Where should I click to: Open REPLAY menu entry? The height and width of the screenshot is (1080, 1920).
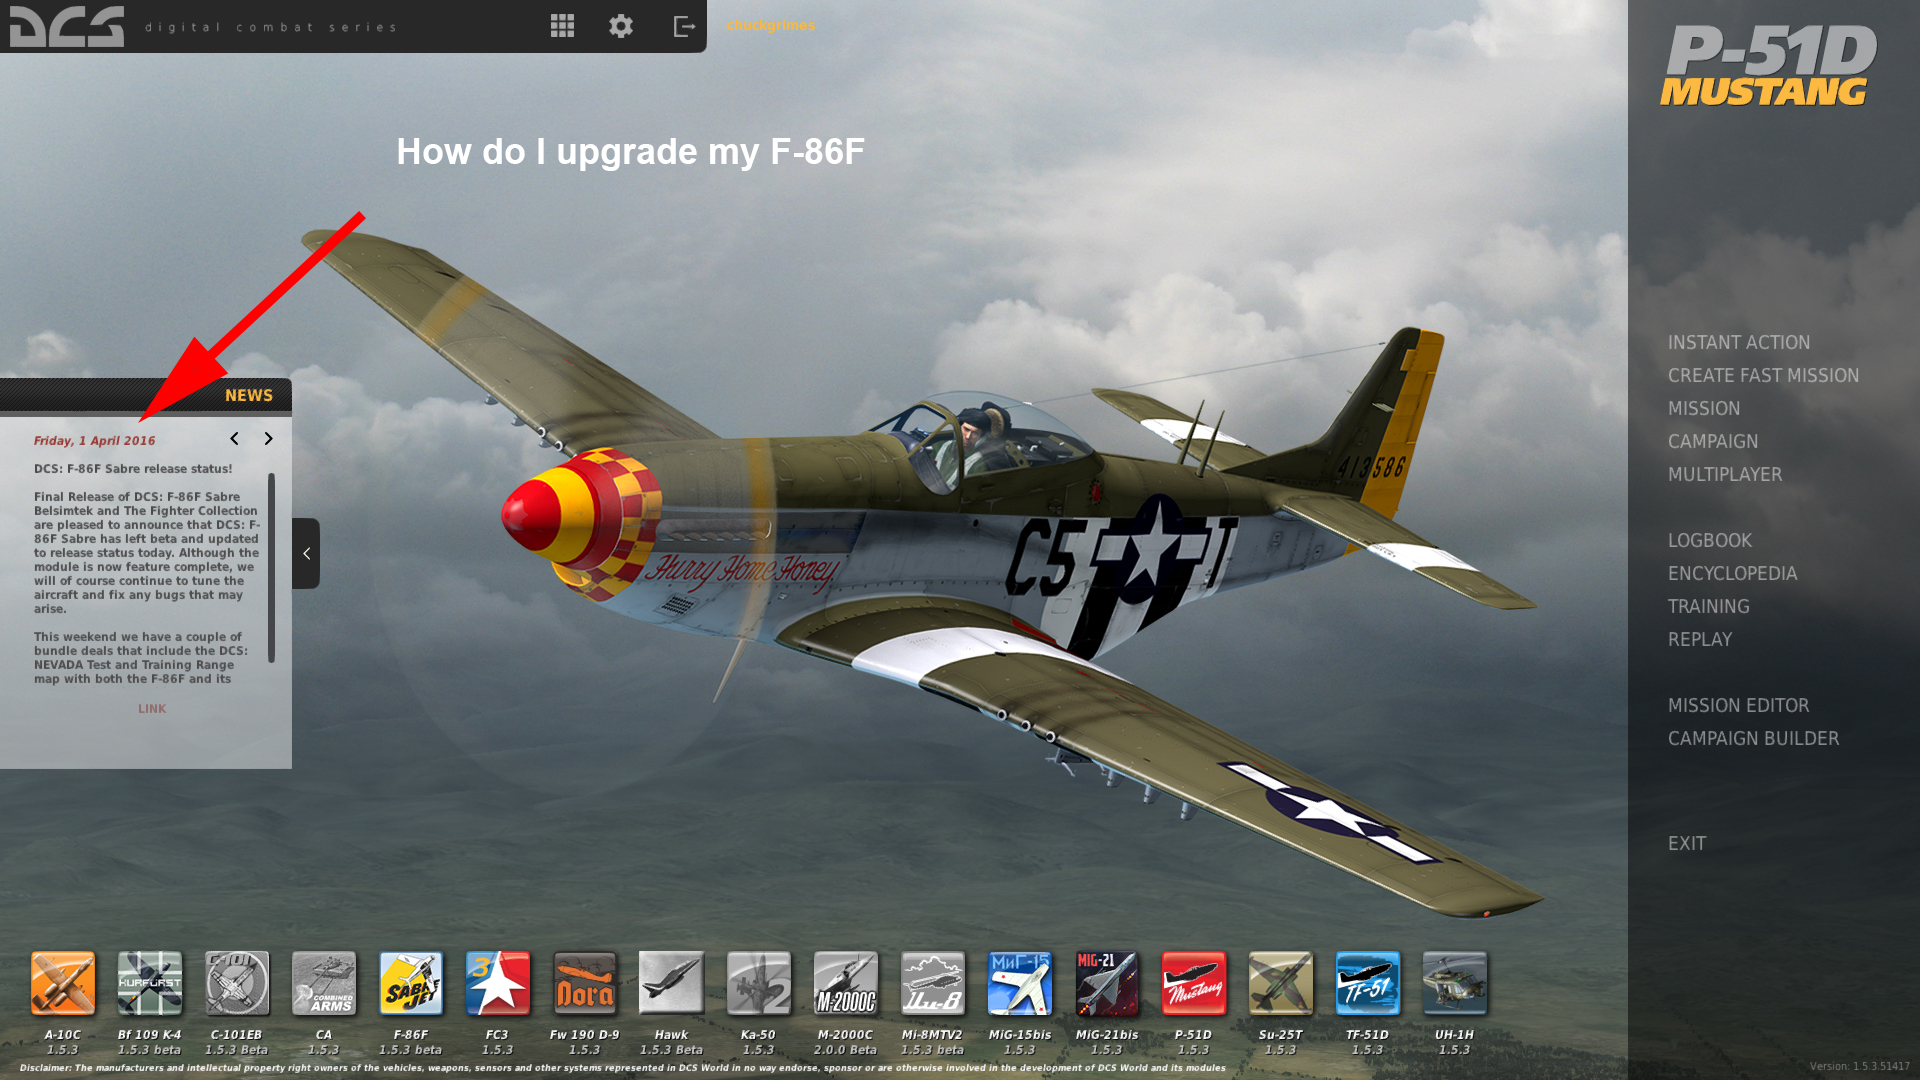[1700, 639]
